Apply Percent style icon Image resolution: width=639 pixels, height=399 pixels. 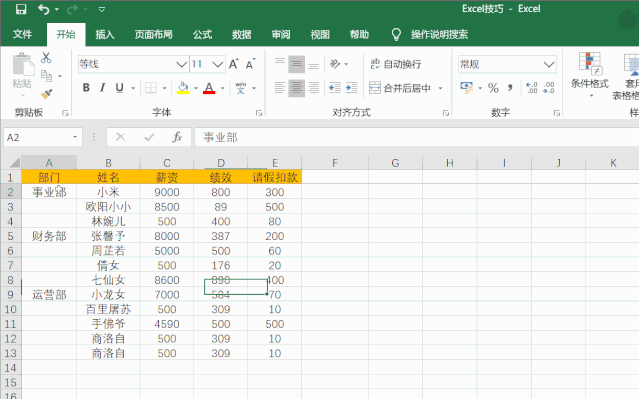(x=493, y=88)
